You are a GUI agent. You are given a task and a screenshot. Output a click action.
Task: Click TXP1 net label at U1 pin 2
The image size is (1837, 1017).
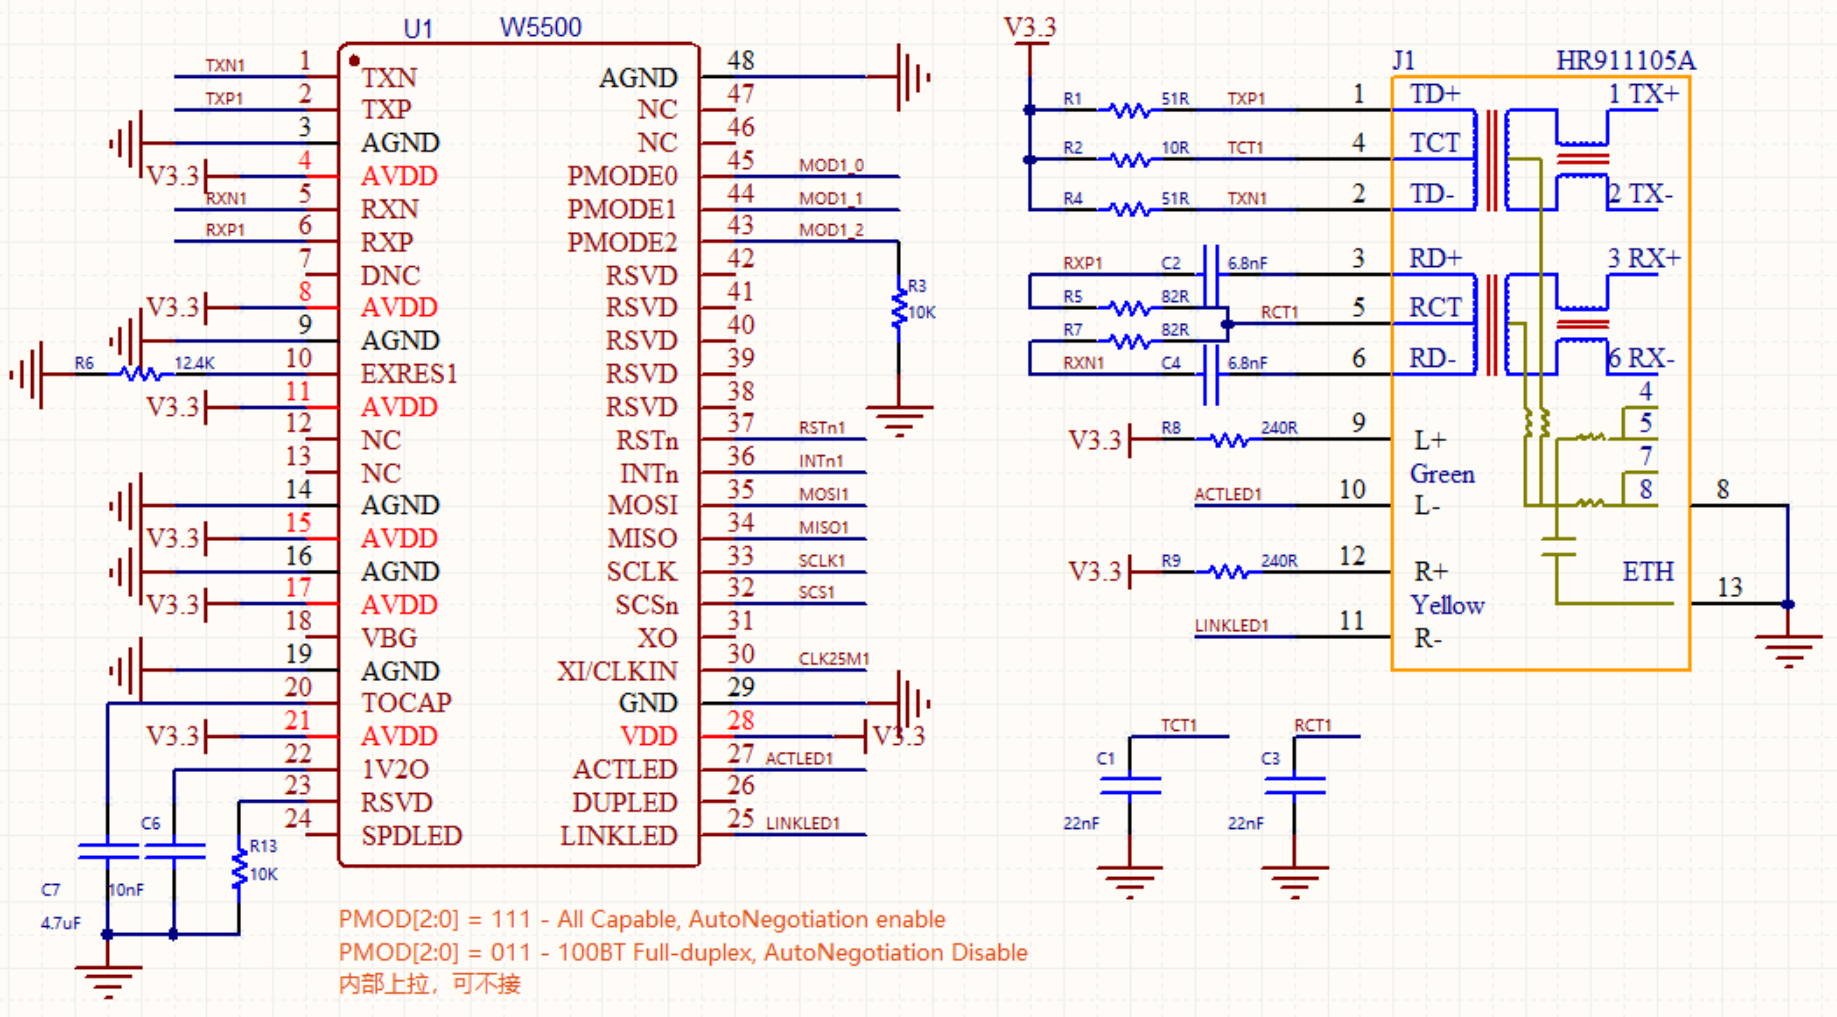(225, 99)
